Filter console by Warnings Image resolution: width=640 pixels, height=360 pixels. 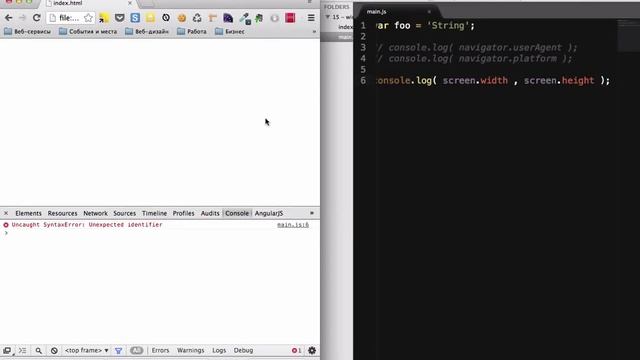[191, 351]
